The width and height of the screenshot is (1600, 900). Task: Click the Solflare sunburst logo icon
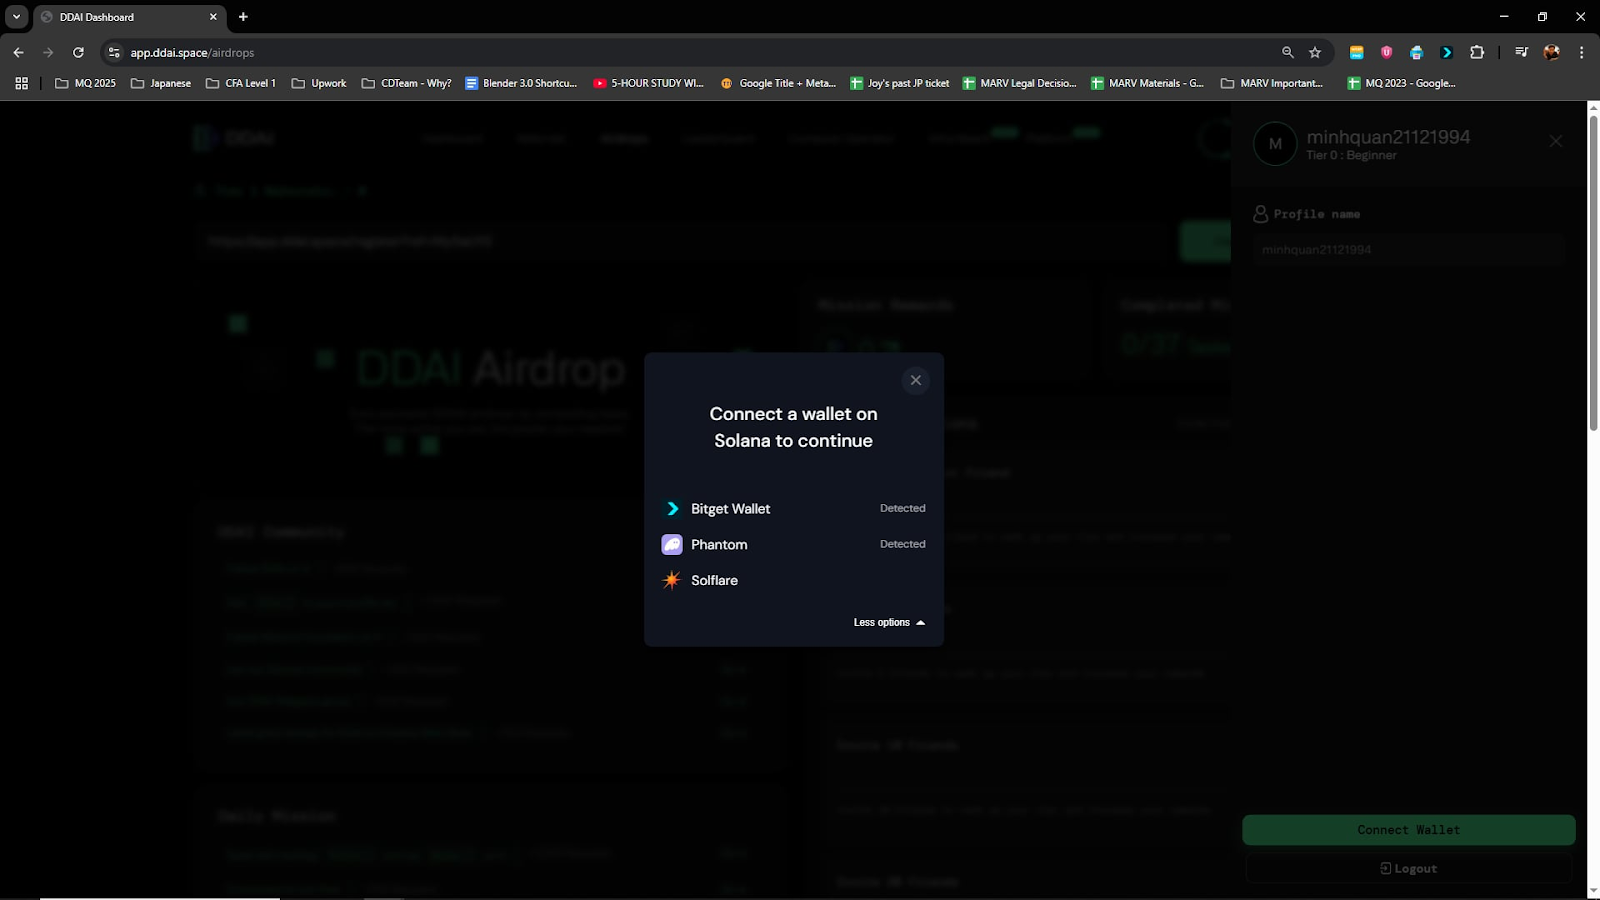(672, 580)
